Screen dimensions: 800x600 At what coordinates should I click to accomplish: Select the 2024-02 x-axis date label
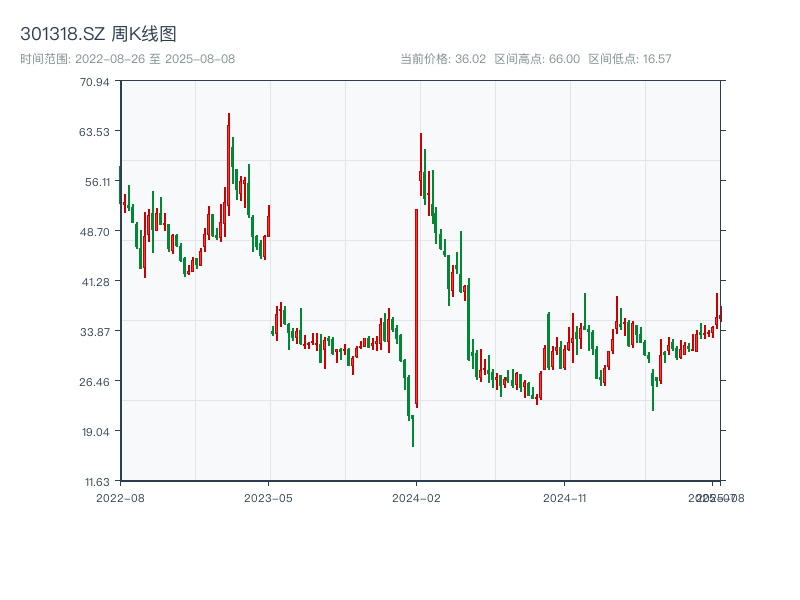[x=417, y=496]
